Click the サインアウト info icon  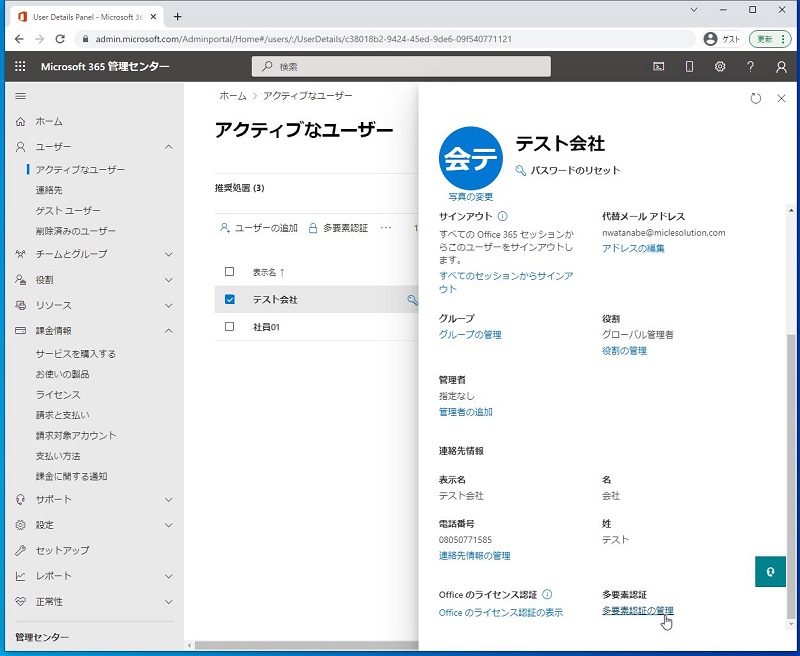tap(502, 216)
